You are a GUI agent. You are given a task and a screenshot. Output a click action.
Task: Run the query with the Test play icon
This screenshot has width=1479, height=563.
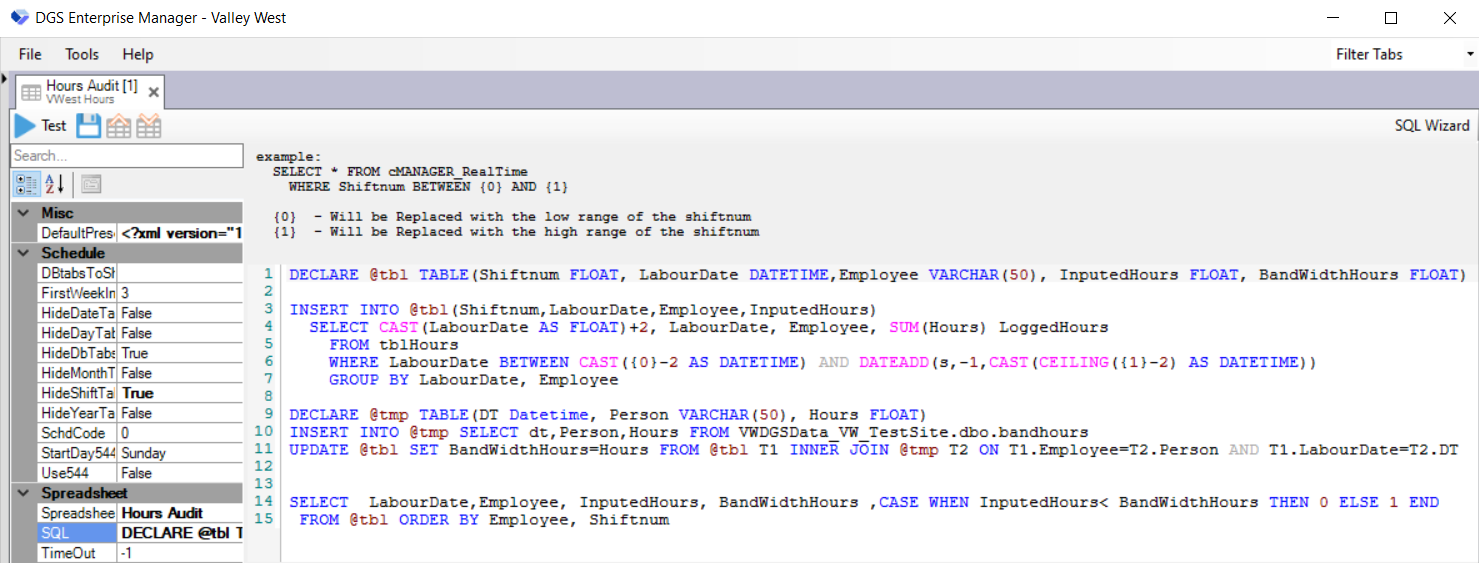[25, 126]
